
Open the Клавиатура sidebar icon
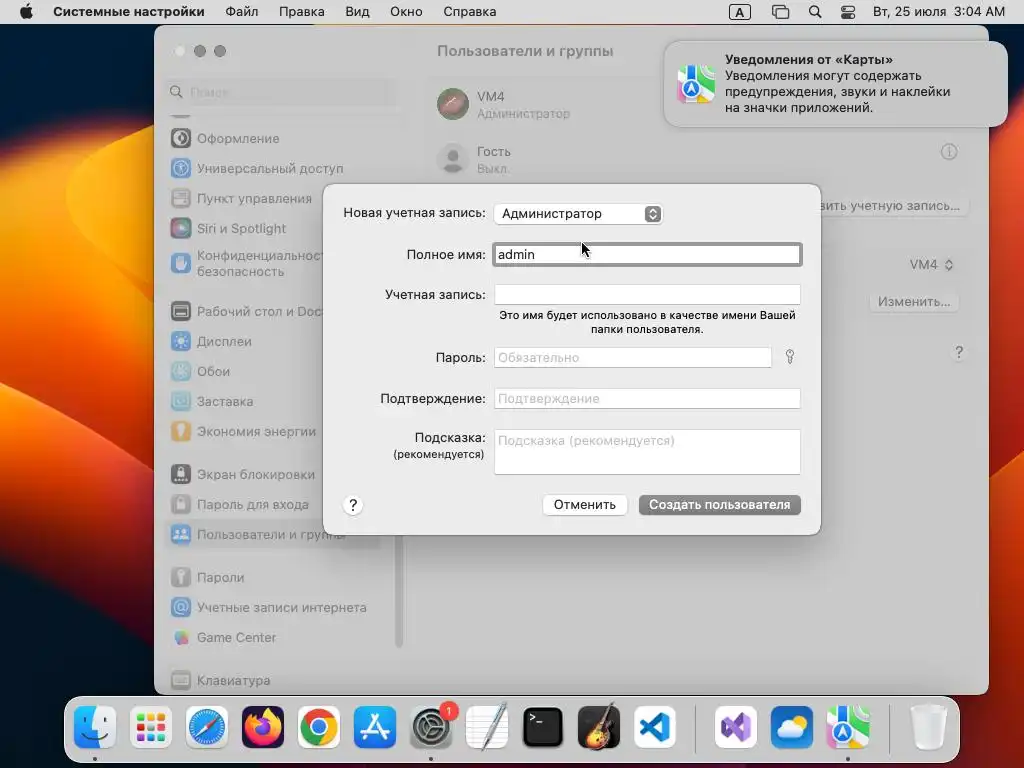pyautogui.click(x=181, y=680)
